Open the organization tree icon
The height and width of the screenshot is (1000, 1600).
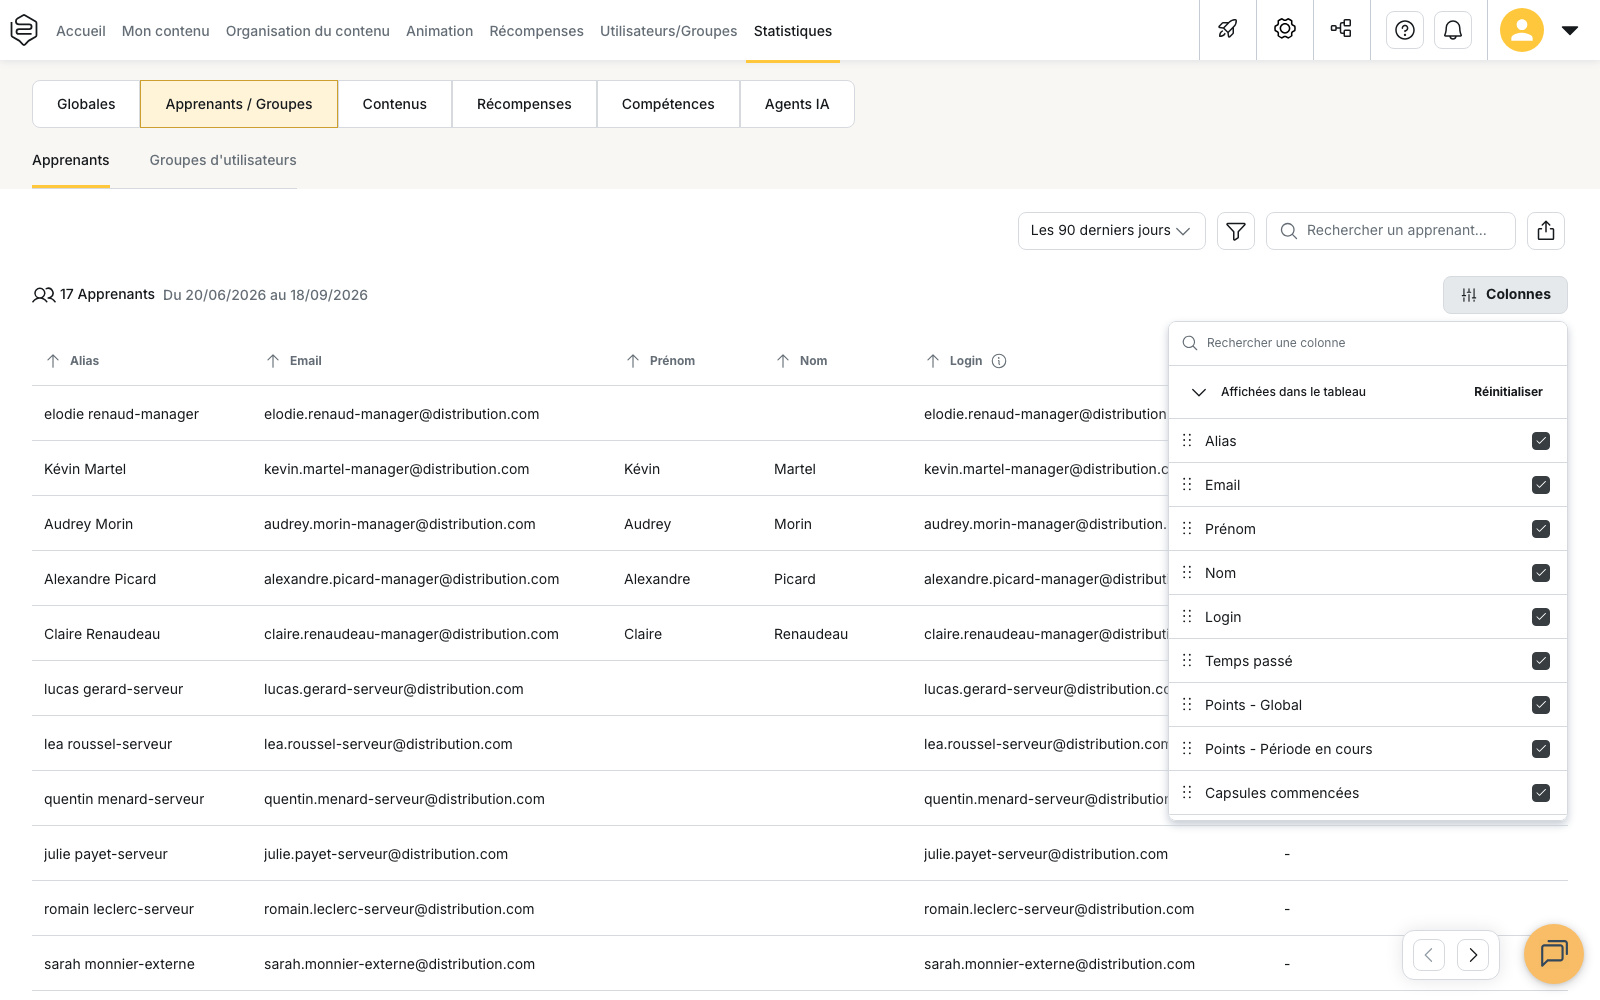[x=1341, y=29]
